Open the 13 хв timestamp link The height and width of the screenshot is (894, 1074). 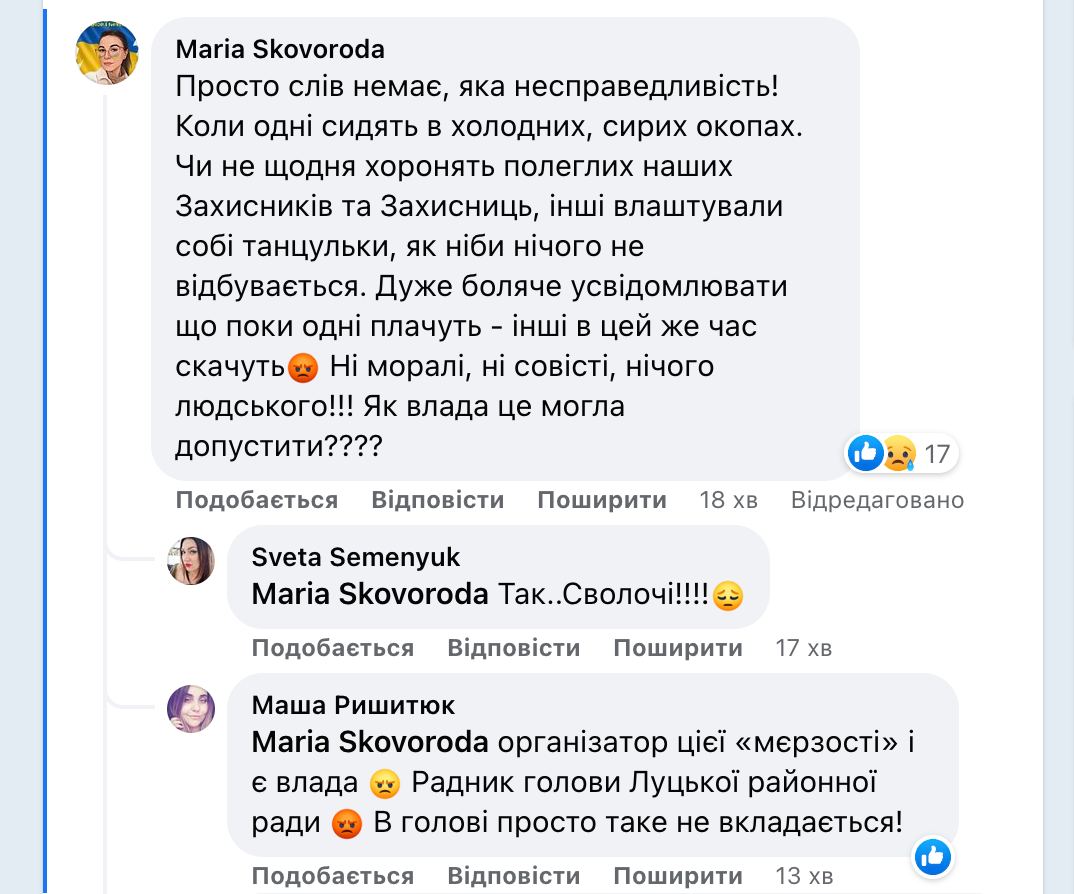coord(803,876)
